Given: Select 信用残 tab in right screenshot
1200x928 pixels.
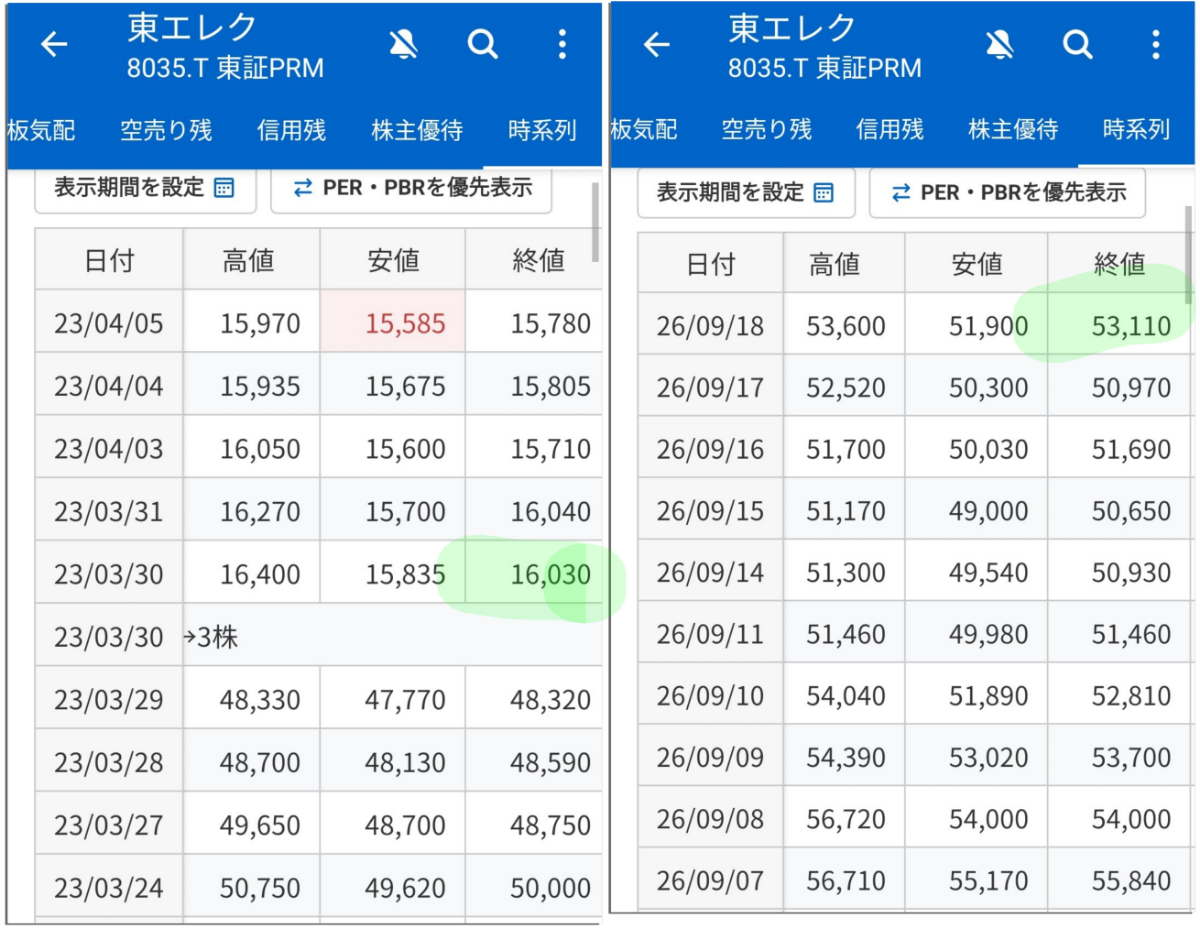Looking at the screenshot, I should coord(889,130).
